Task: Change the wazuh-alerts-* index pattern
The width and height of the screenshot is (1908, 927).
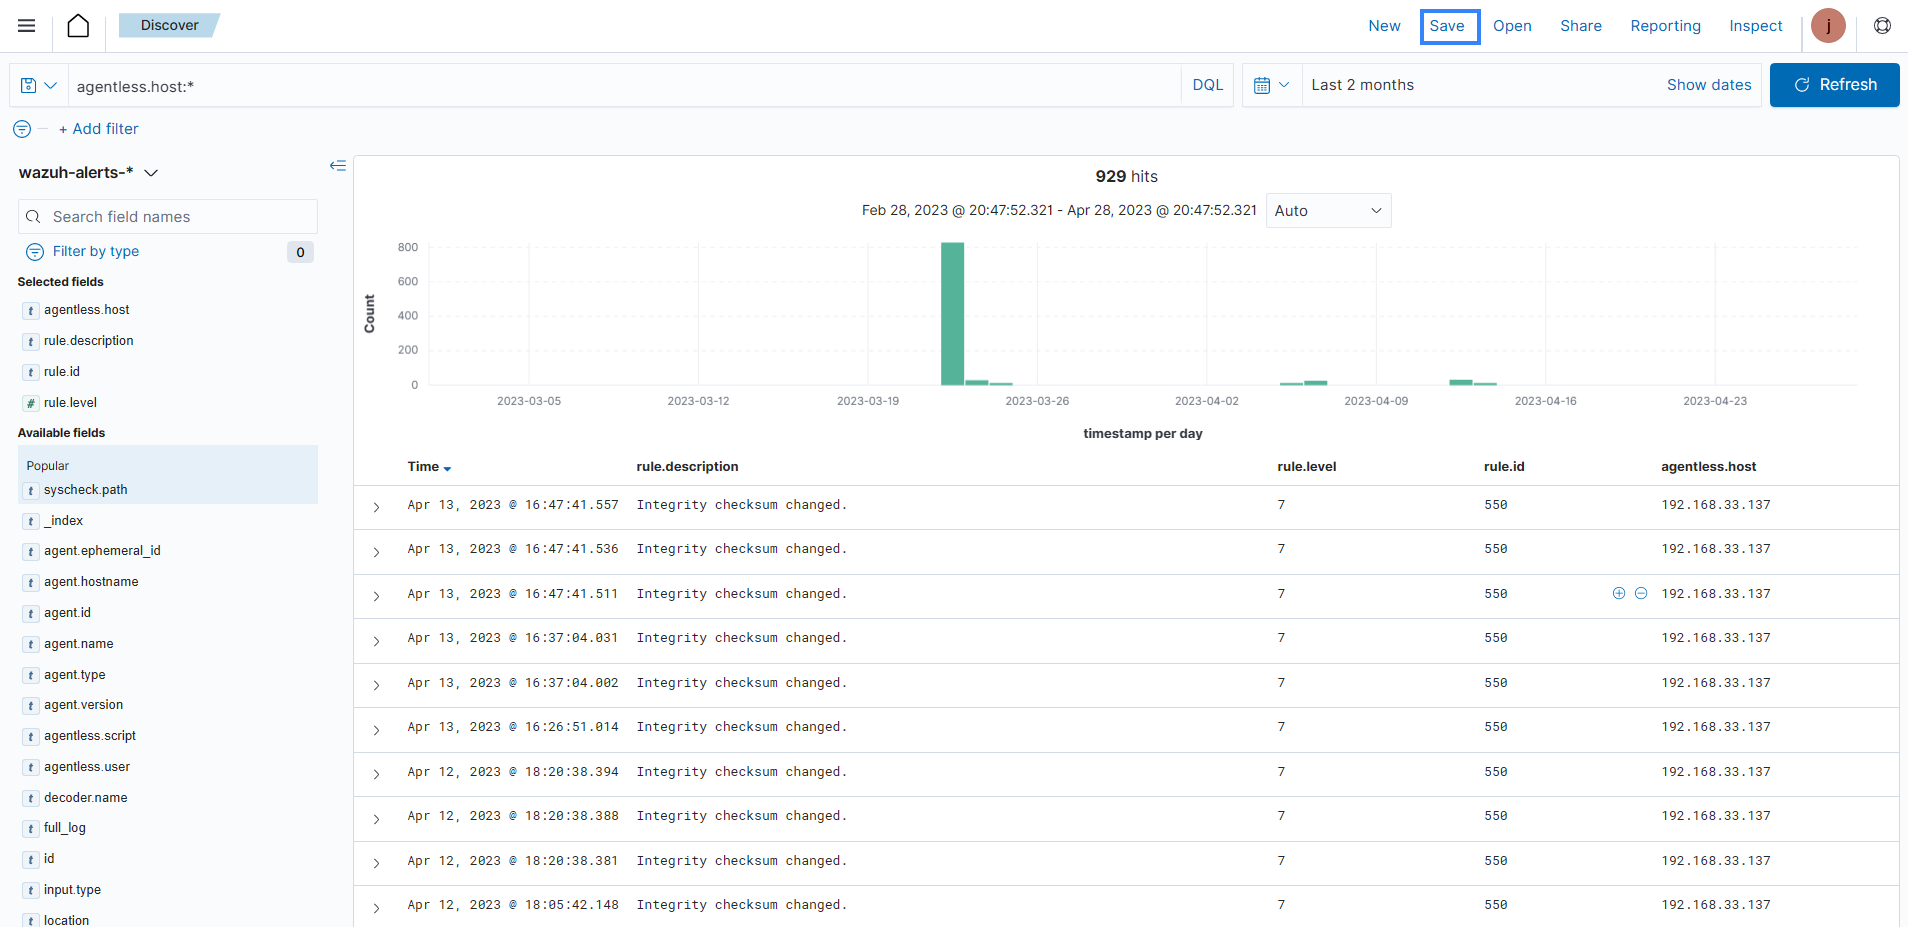Action: tap(88, 173)
